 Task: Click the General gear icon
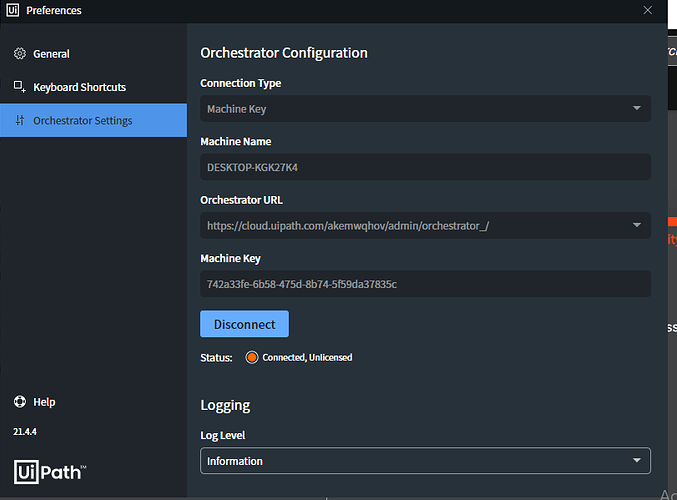pos(19,54)
